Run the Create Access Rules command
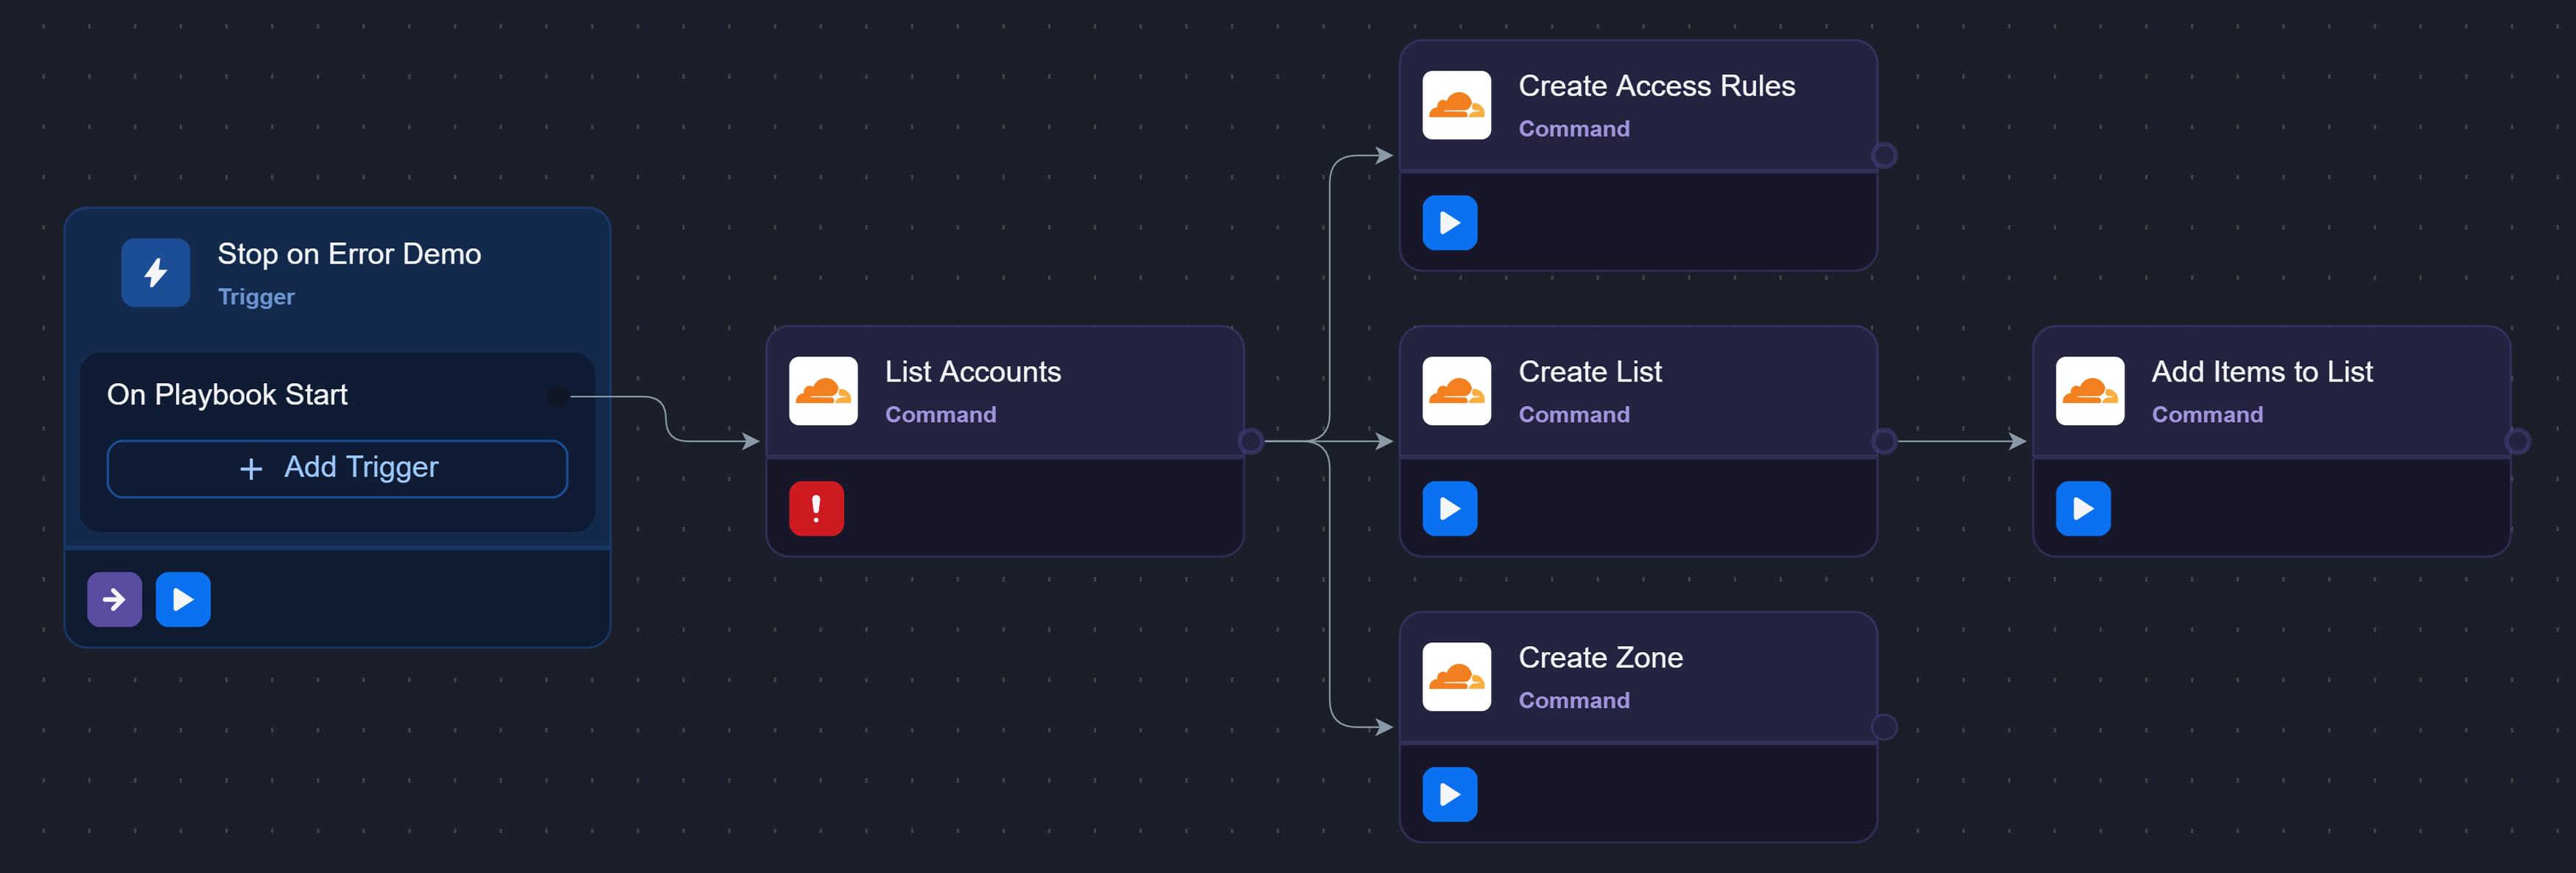This screenshot has width=2576, height=873. 1449,222
